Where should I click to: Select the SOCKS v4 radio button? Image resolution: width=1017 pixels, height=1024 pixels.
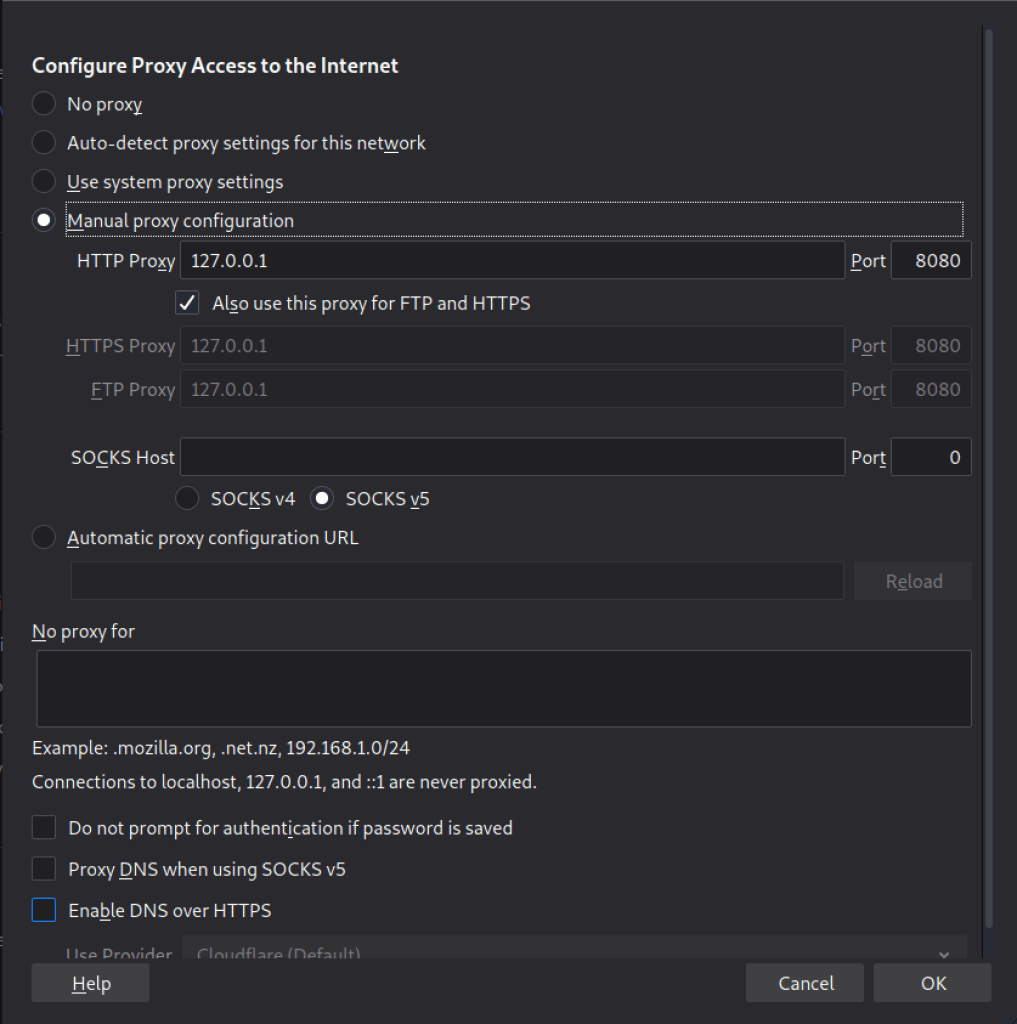click(187, 498)
